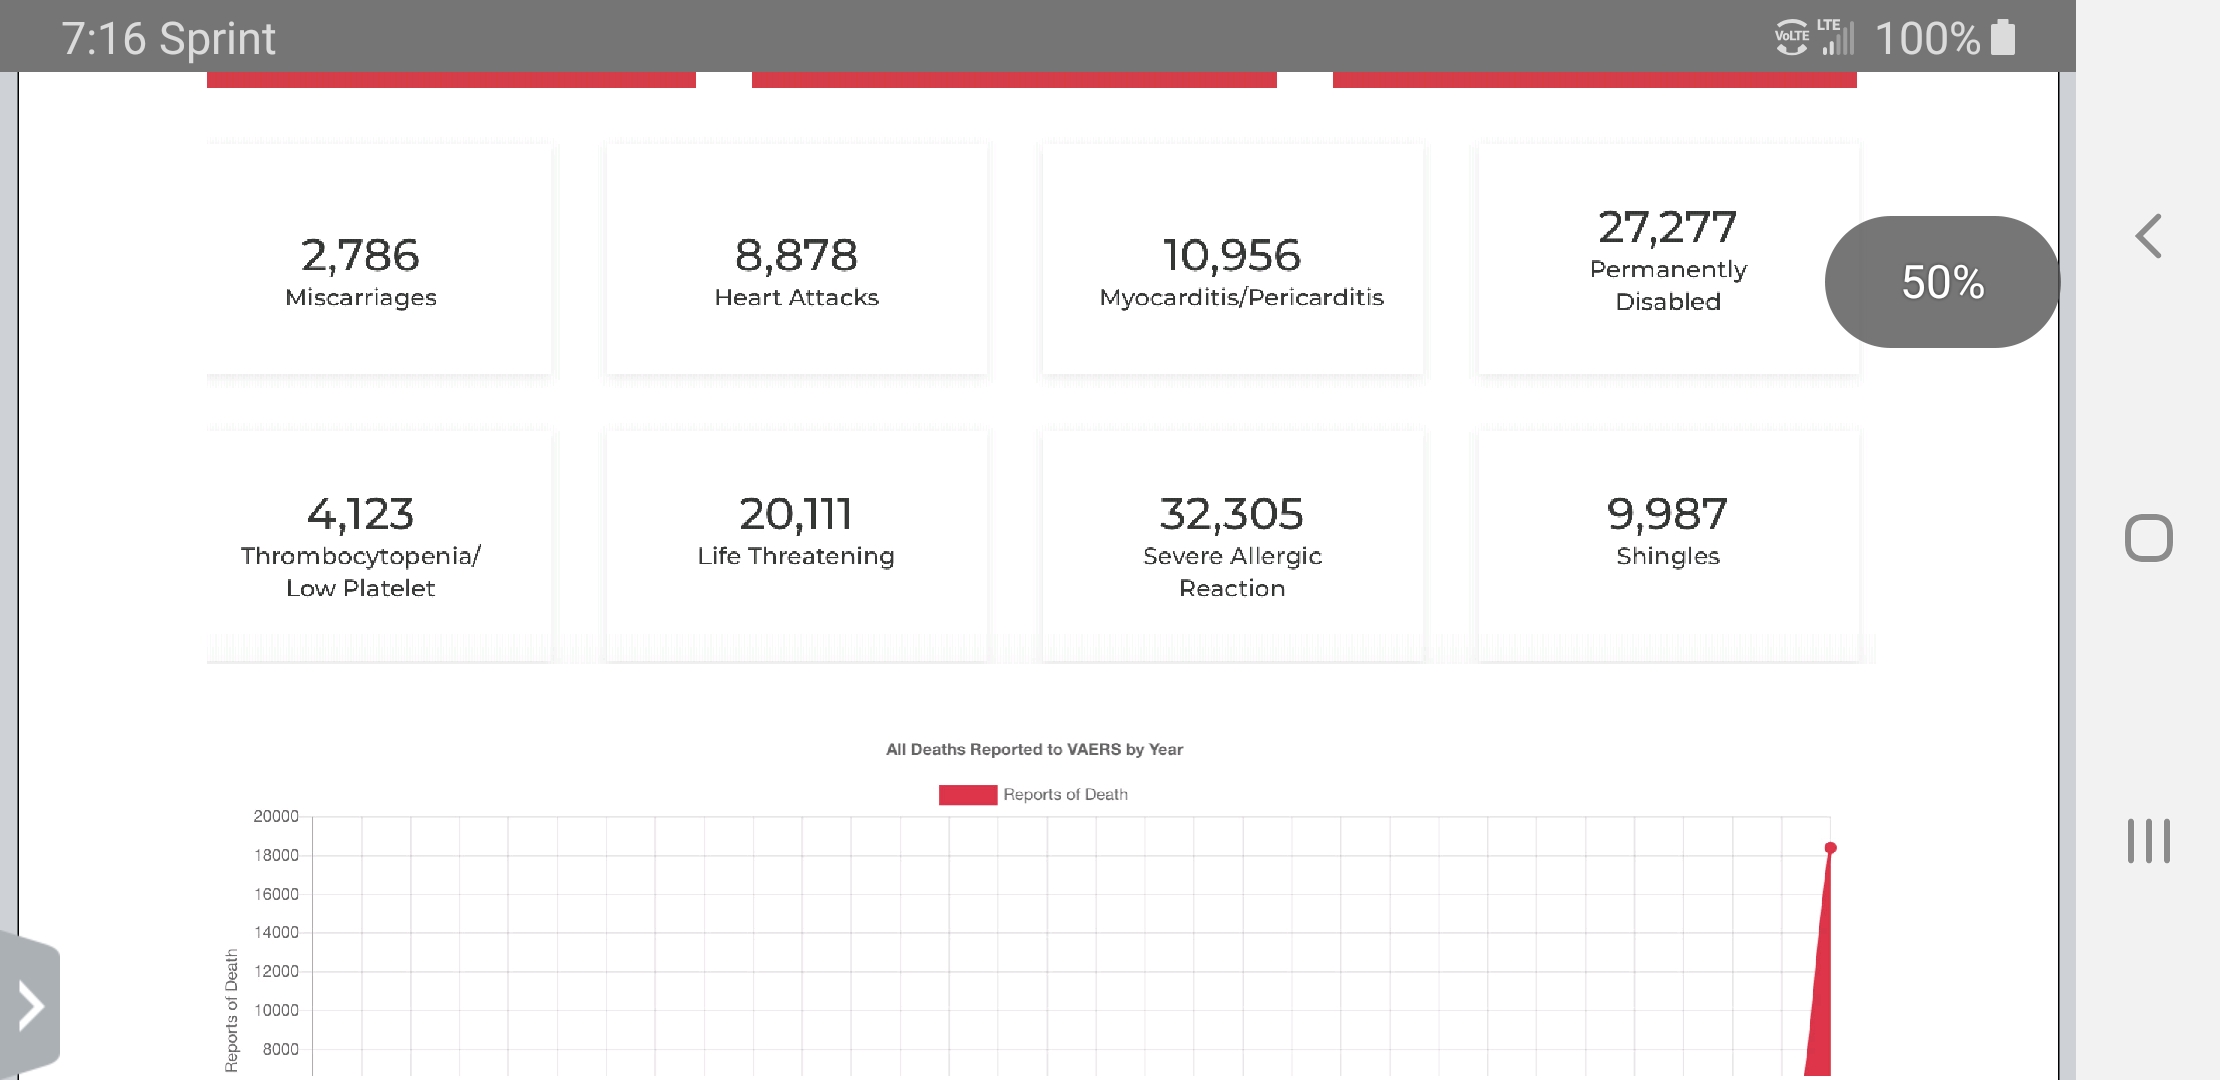Select the 10,956 Myocarditis/Pericarditis card
Viewport: 2220px width, 1080px height.
point(1233,259)
